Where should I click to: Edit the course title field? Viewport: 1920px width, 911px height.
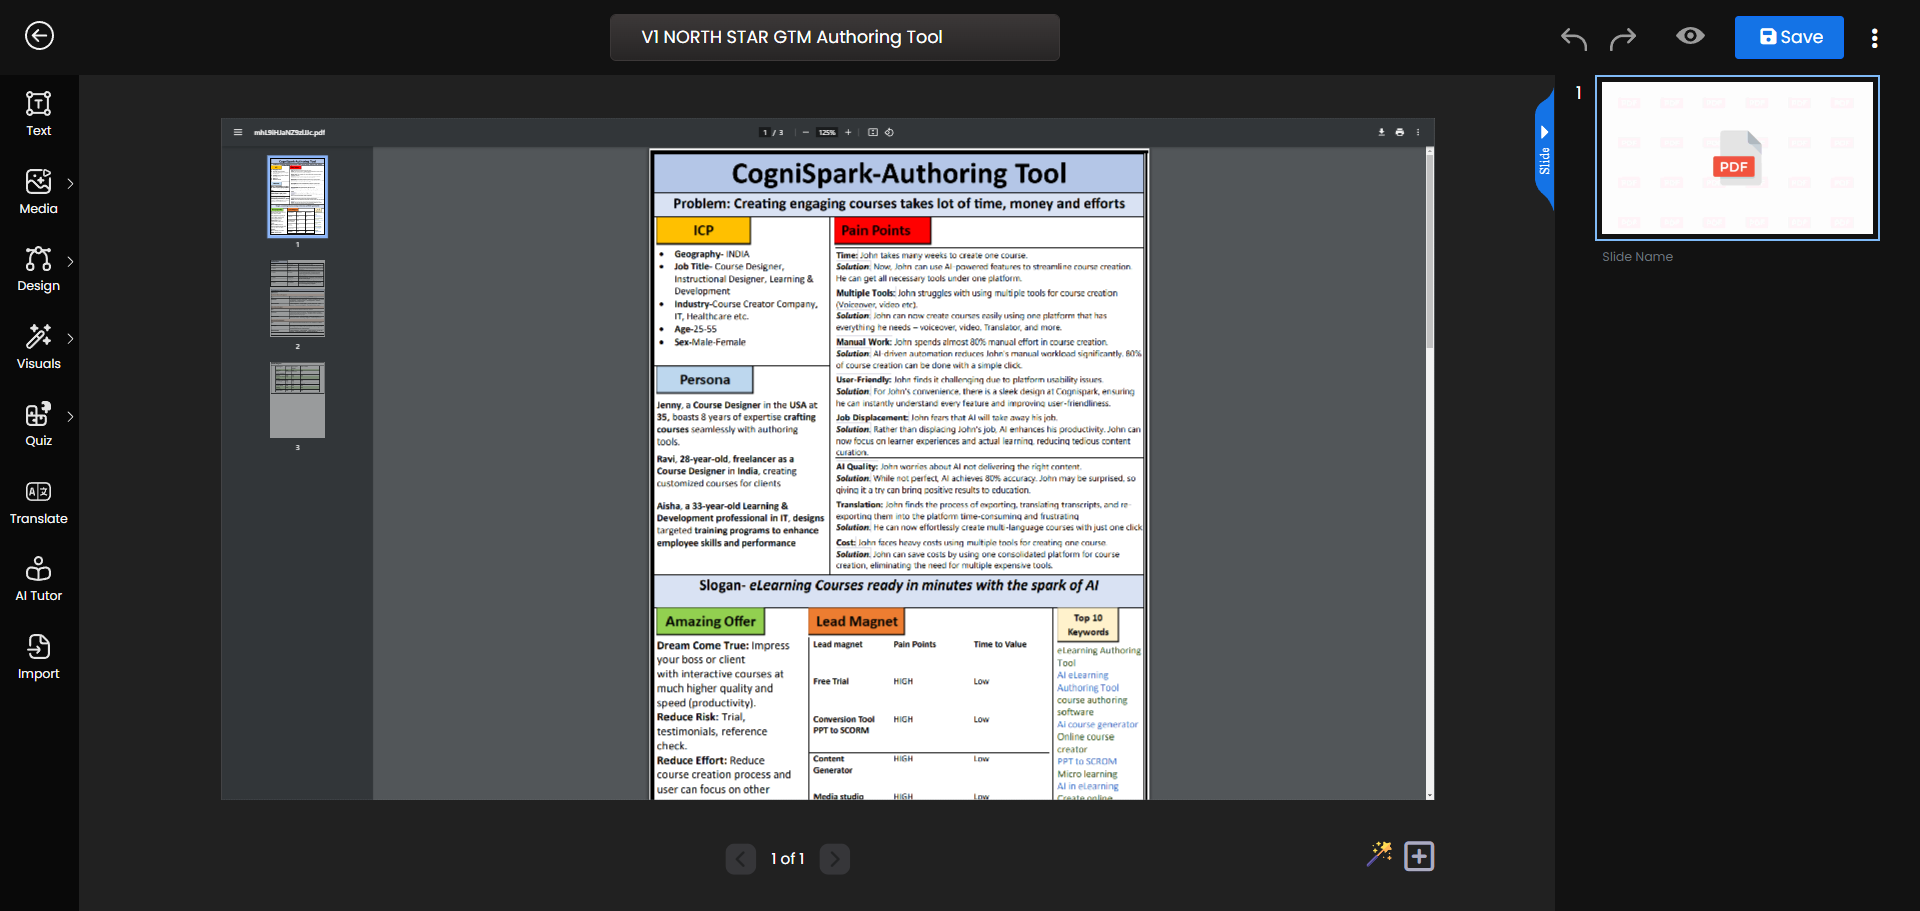(x=835, y=37)
